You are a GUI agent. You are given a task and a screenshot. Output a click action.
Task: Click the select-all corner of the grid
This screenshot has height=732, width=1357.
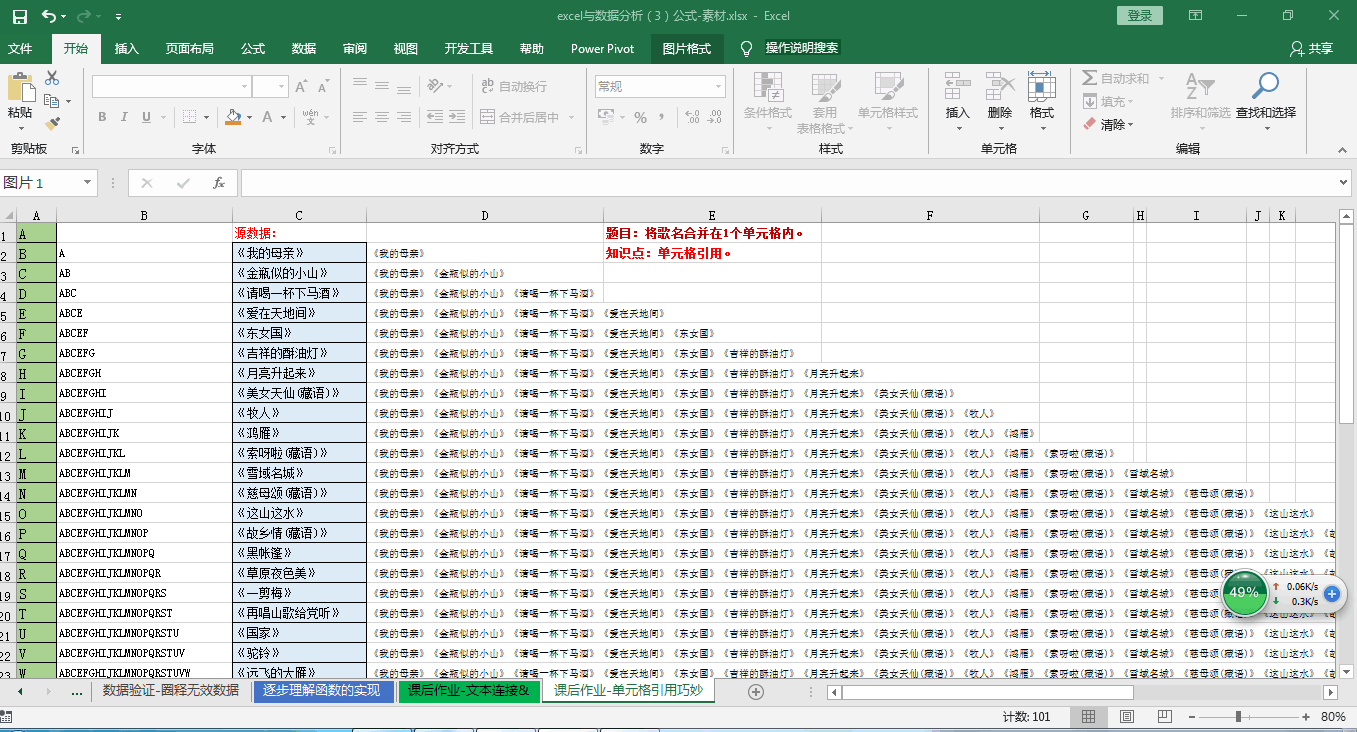(x=8, y=215)
